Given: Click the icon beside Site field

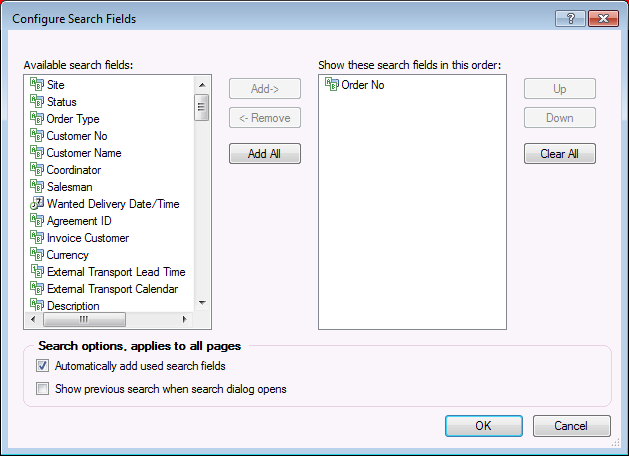Looking at the screenshot, I should (37, 85).
